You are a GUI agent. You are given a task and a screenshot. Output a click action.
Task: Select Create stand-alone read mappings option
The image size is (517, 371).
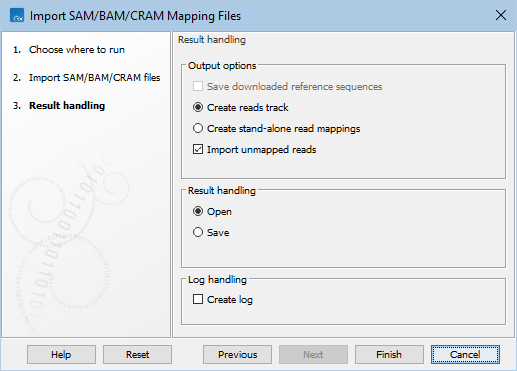coord(198,128)
